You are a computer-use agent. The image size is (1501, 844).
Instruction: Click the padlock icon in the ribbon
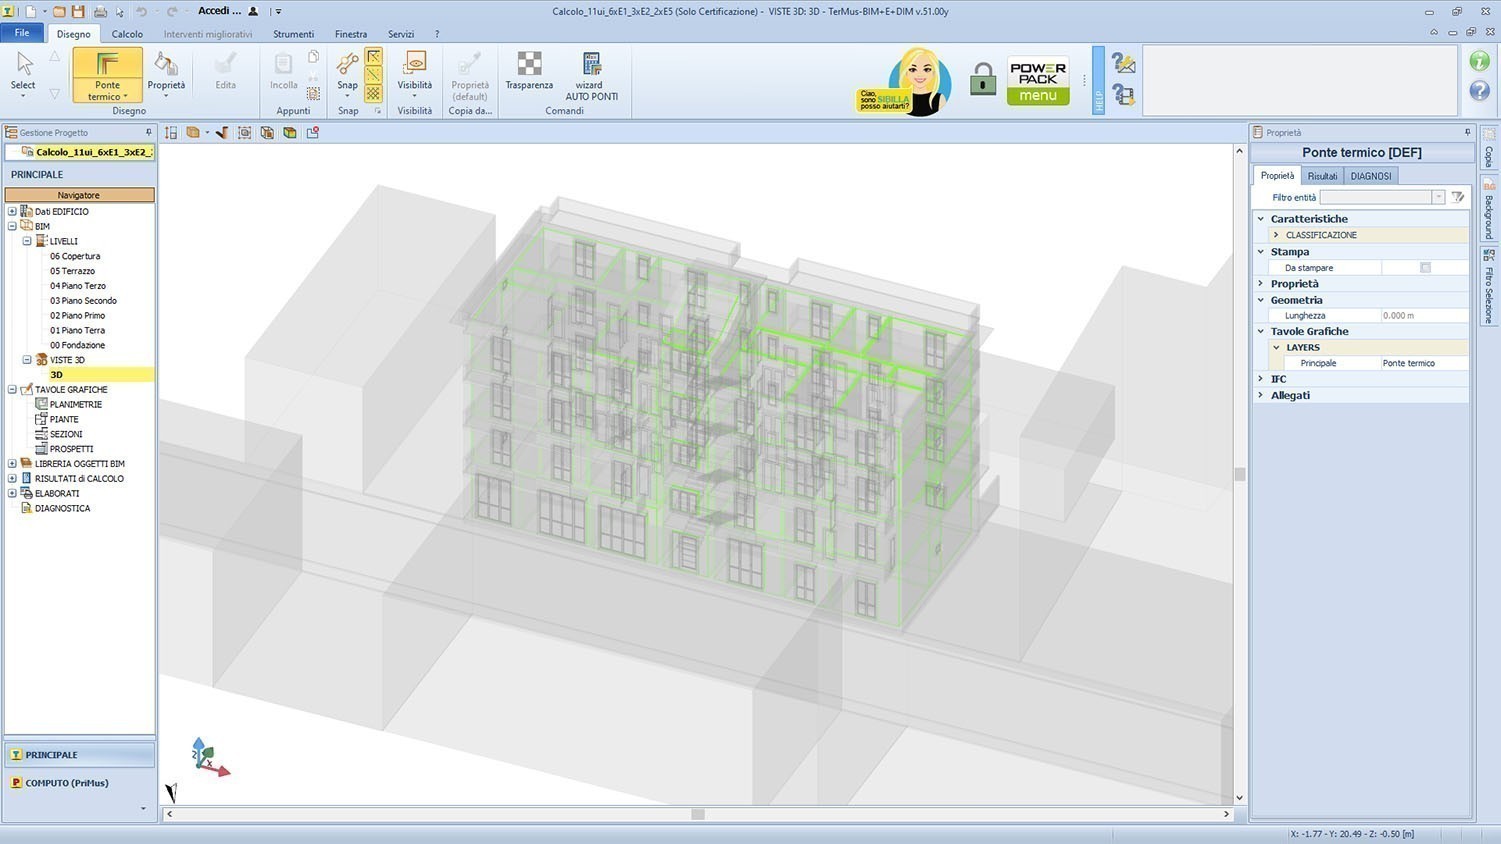983,80
